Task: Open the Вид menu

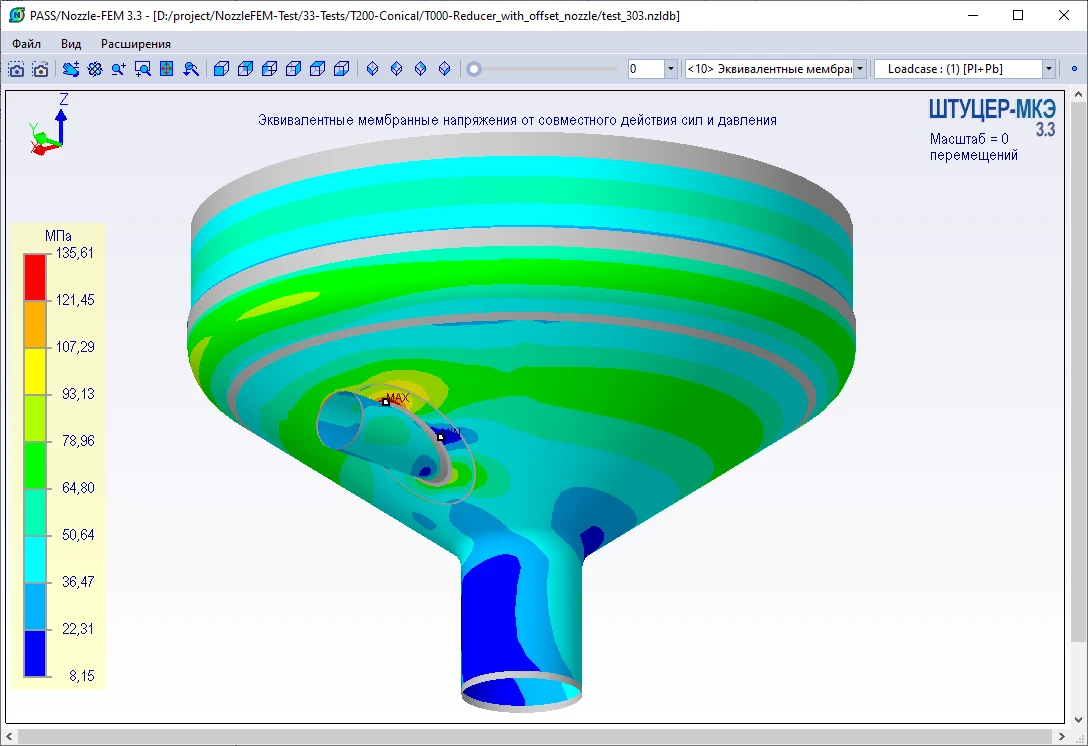Action: (71, 44)
